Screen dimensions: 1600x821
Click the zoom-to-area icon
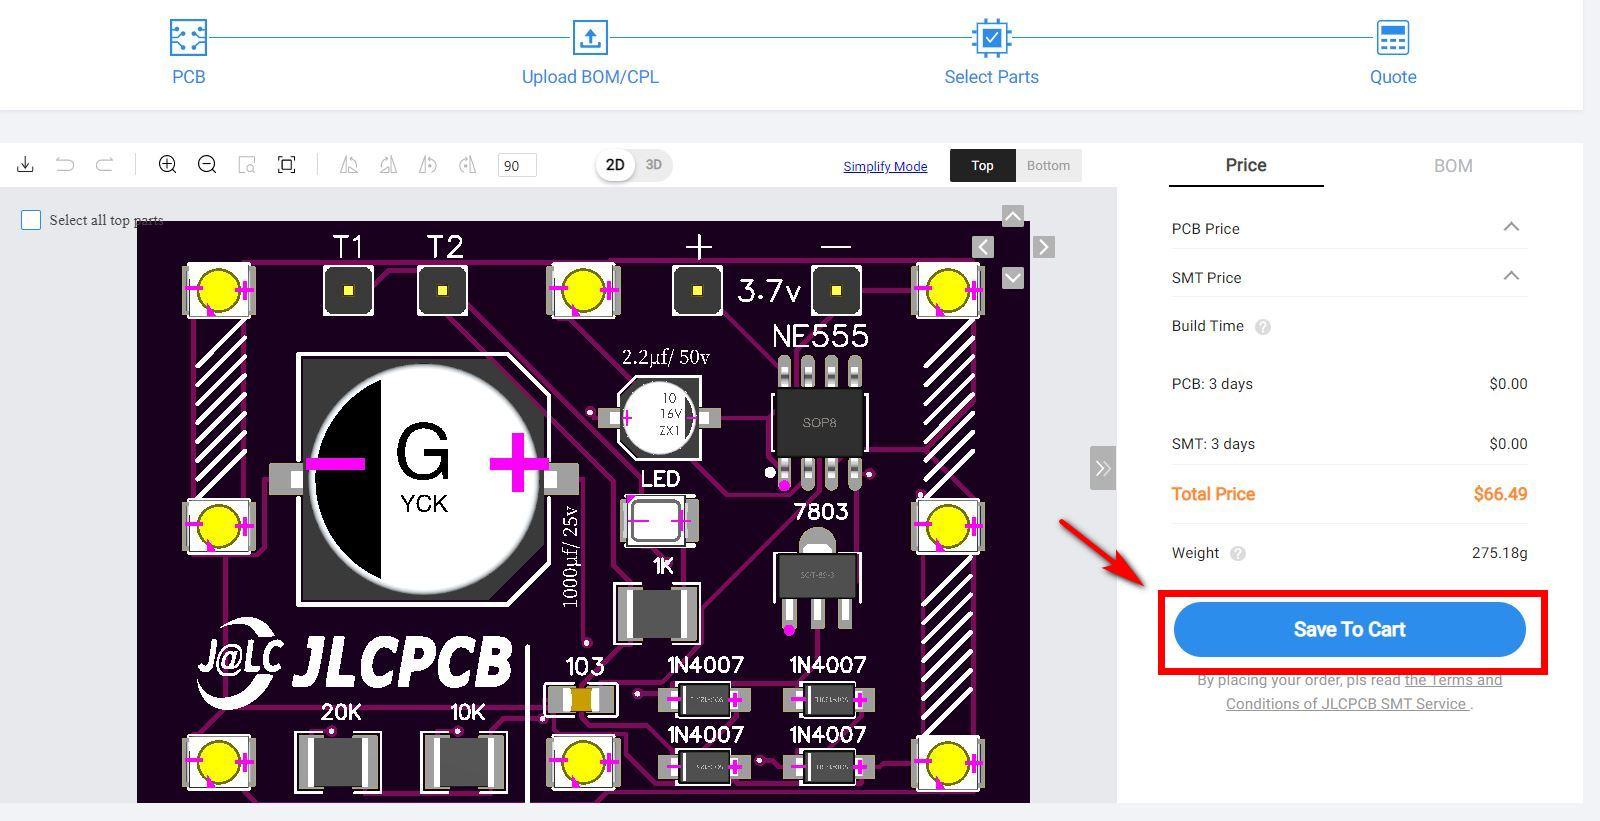point(247,165)
